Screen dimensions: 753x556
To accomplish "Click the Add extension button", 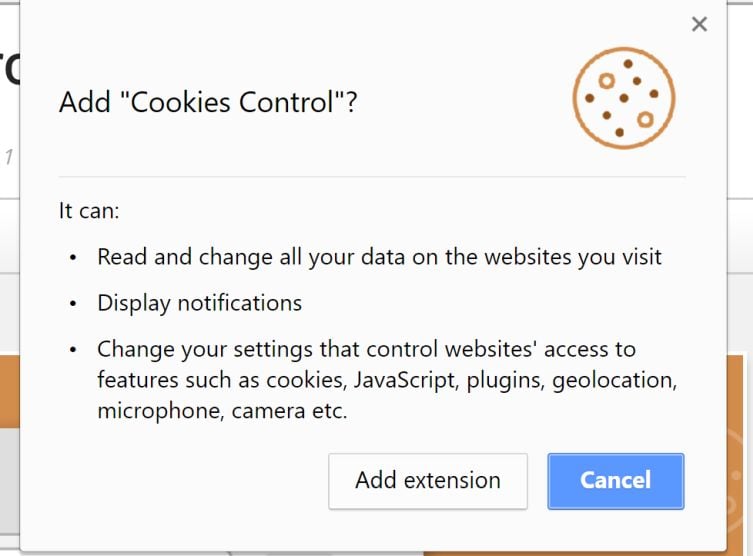I will tap(427, 481).
